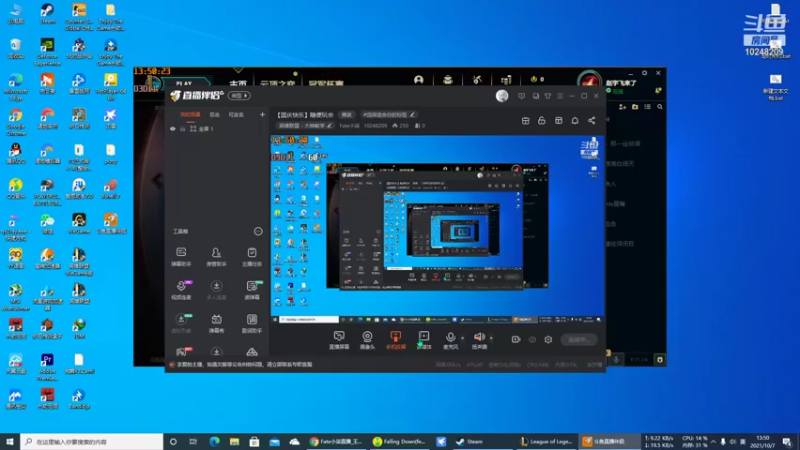
Task: Open Falling Down window on the taskbar
Action: [399, 441]
